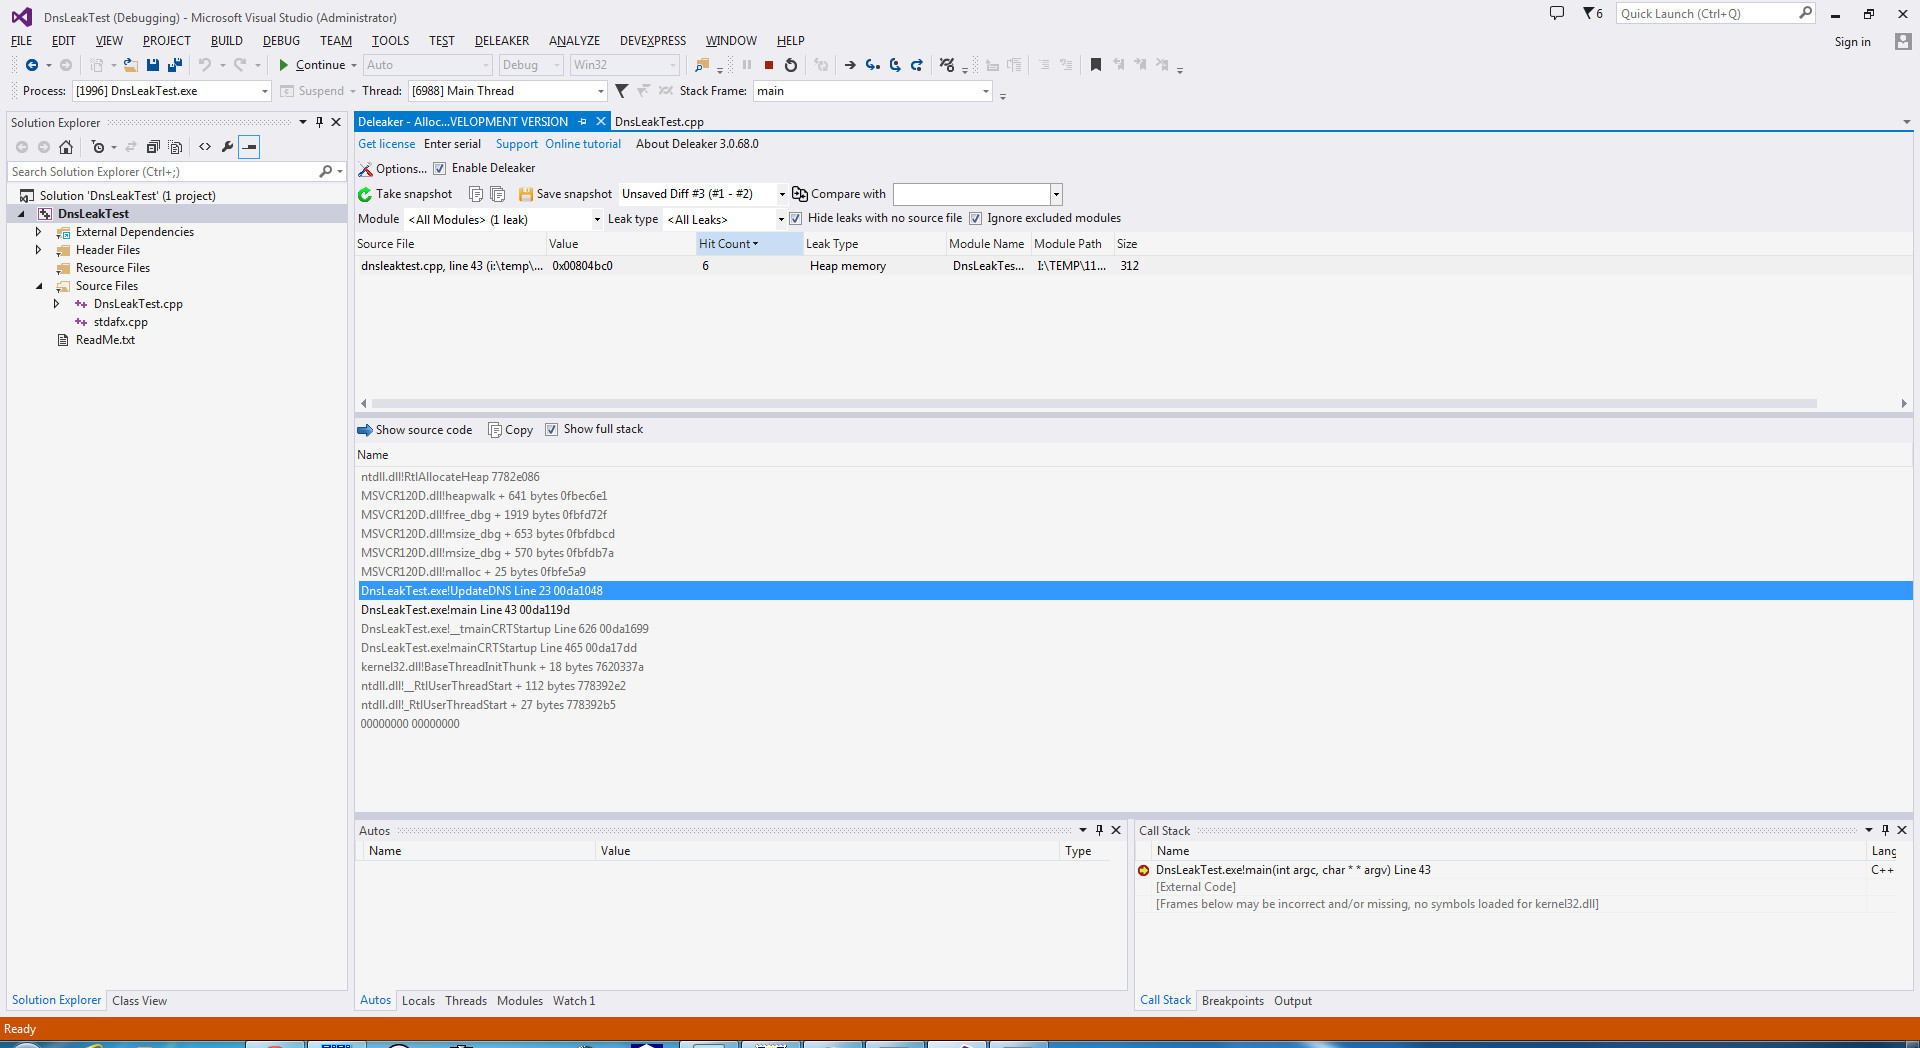Viewport: 1920px width, 1048px height.
Task: Collapse the Source Files node
Action: [39, 286]
